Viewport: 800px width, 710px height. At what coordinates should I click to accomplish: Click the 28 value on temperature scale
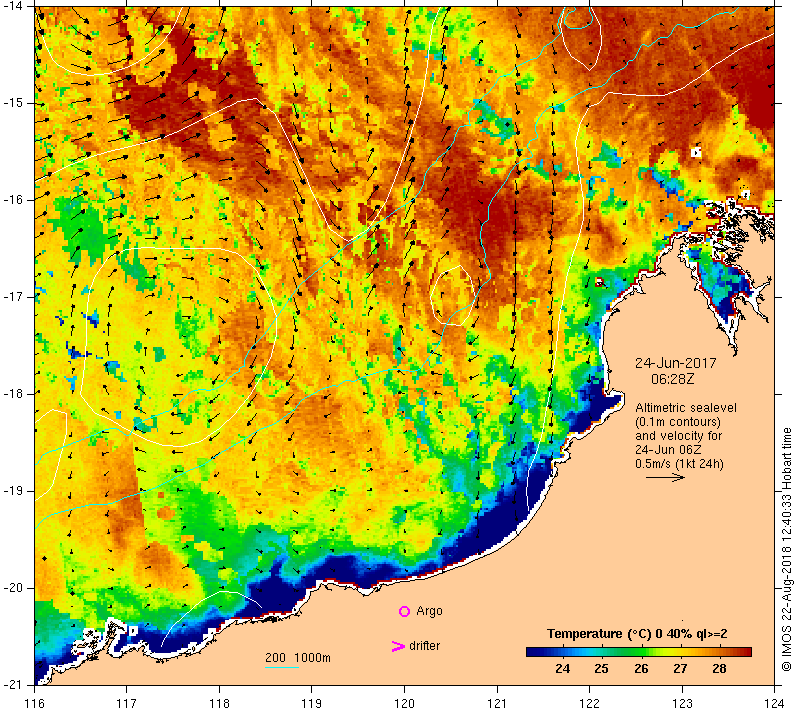click(x=719, y=669)
